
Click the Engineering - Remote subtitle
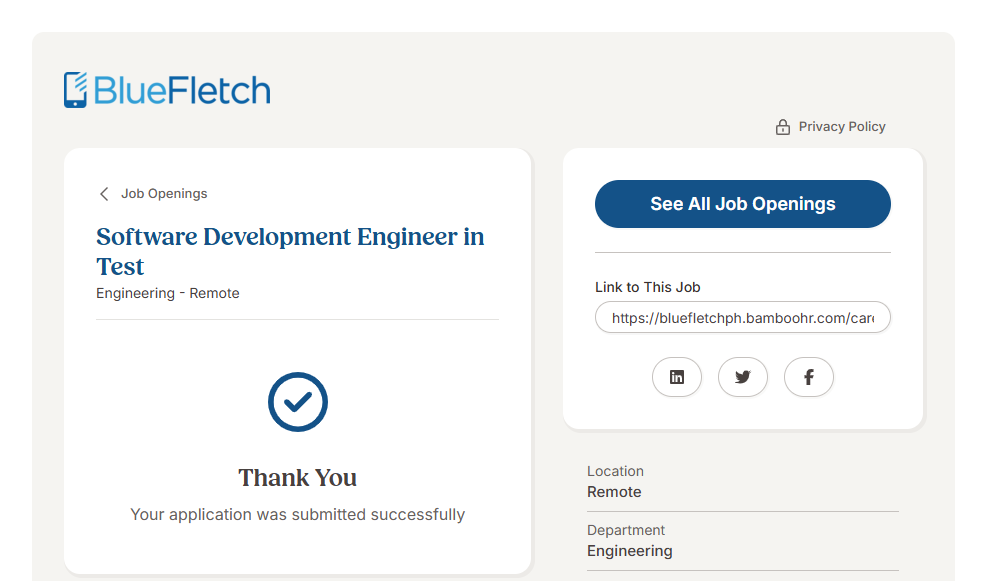click(168, 293)
